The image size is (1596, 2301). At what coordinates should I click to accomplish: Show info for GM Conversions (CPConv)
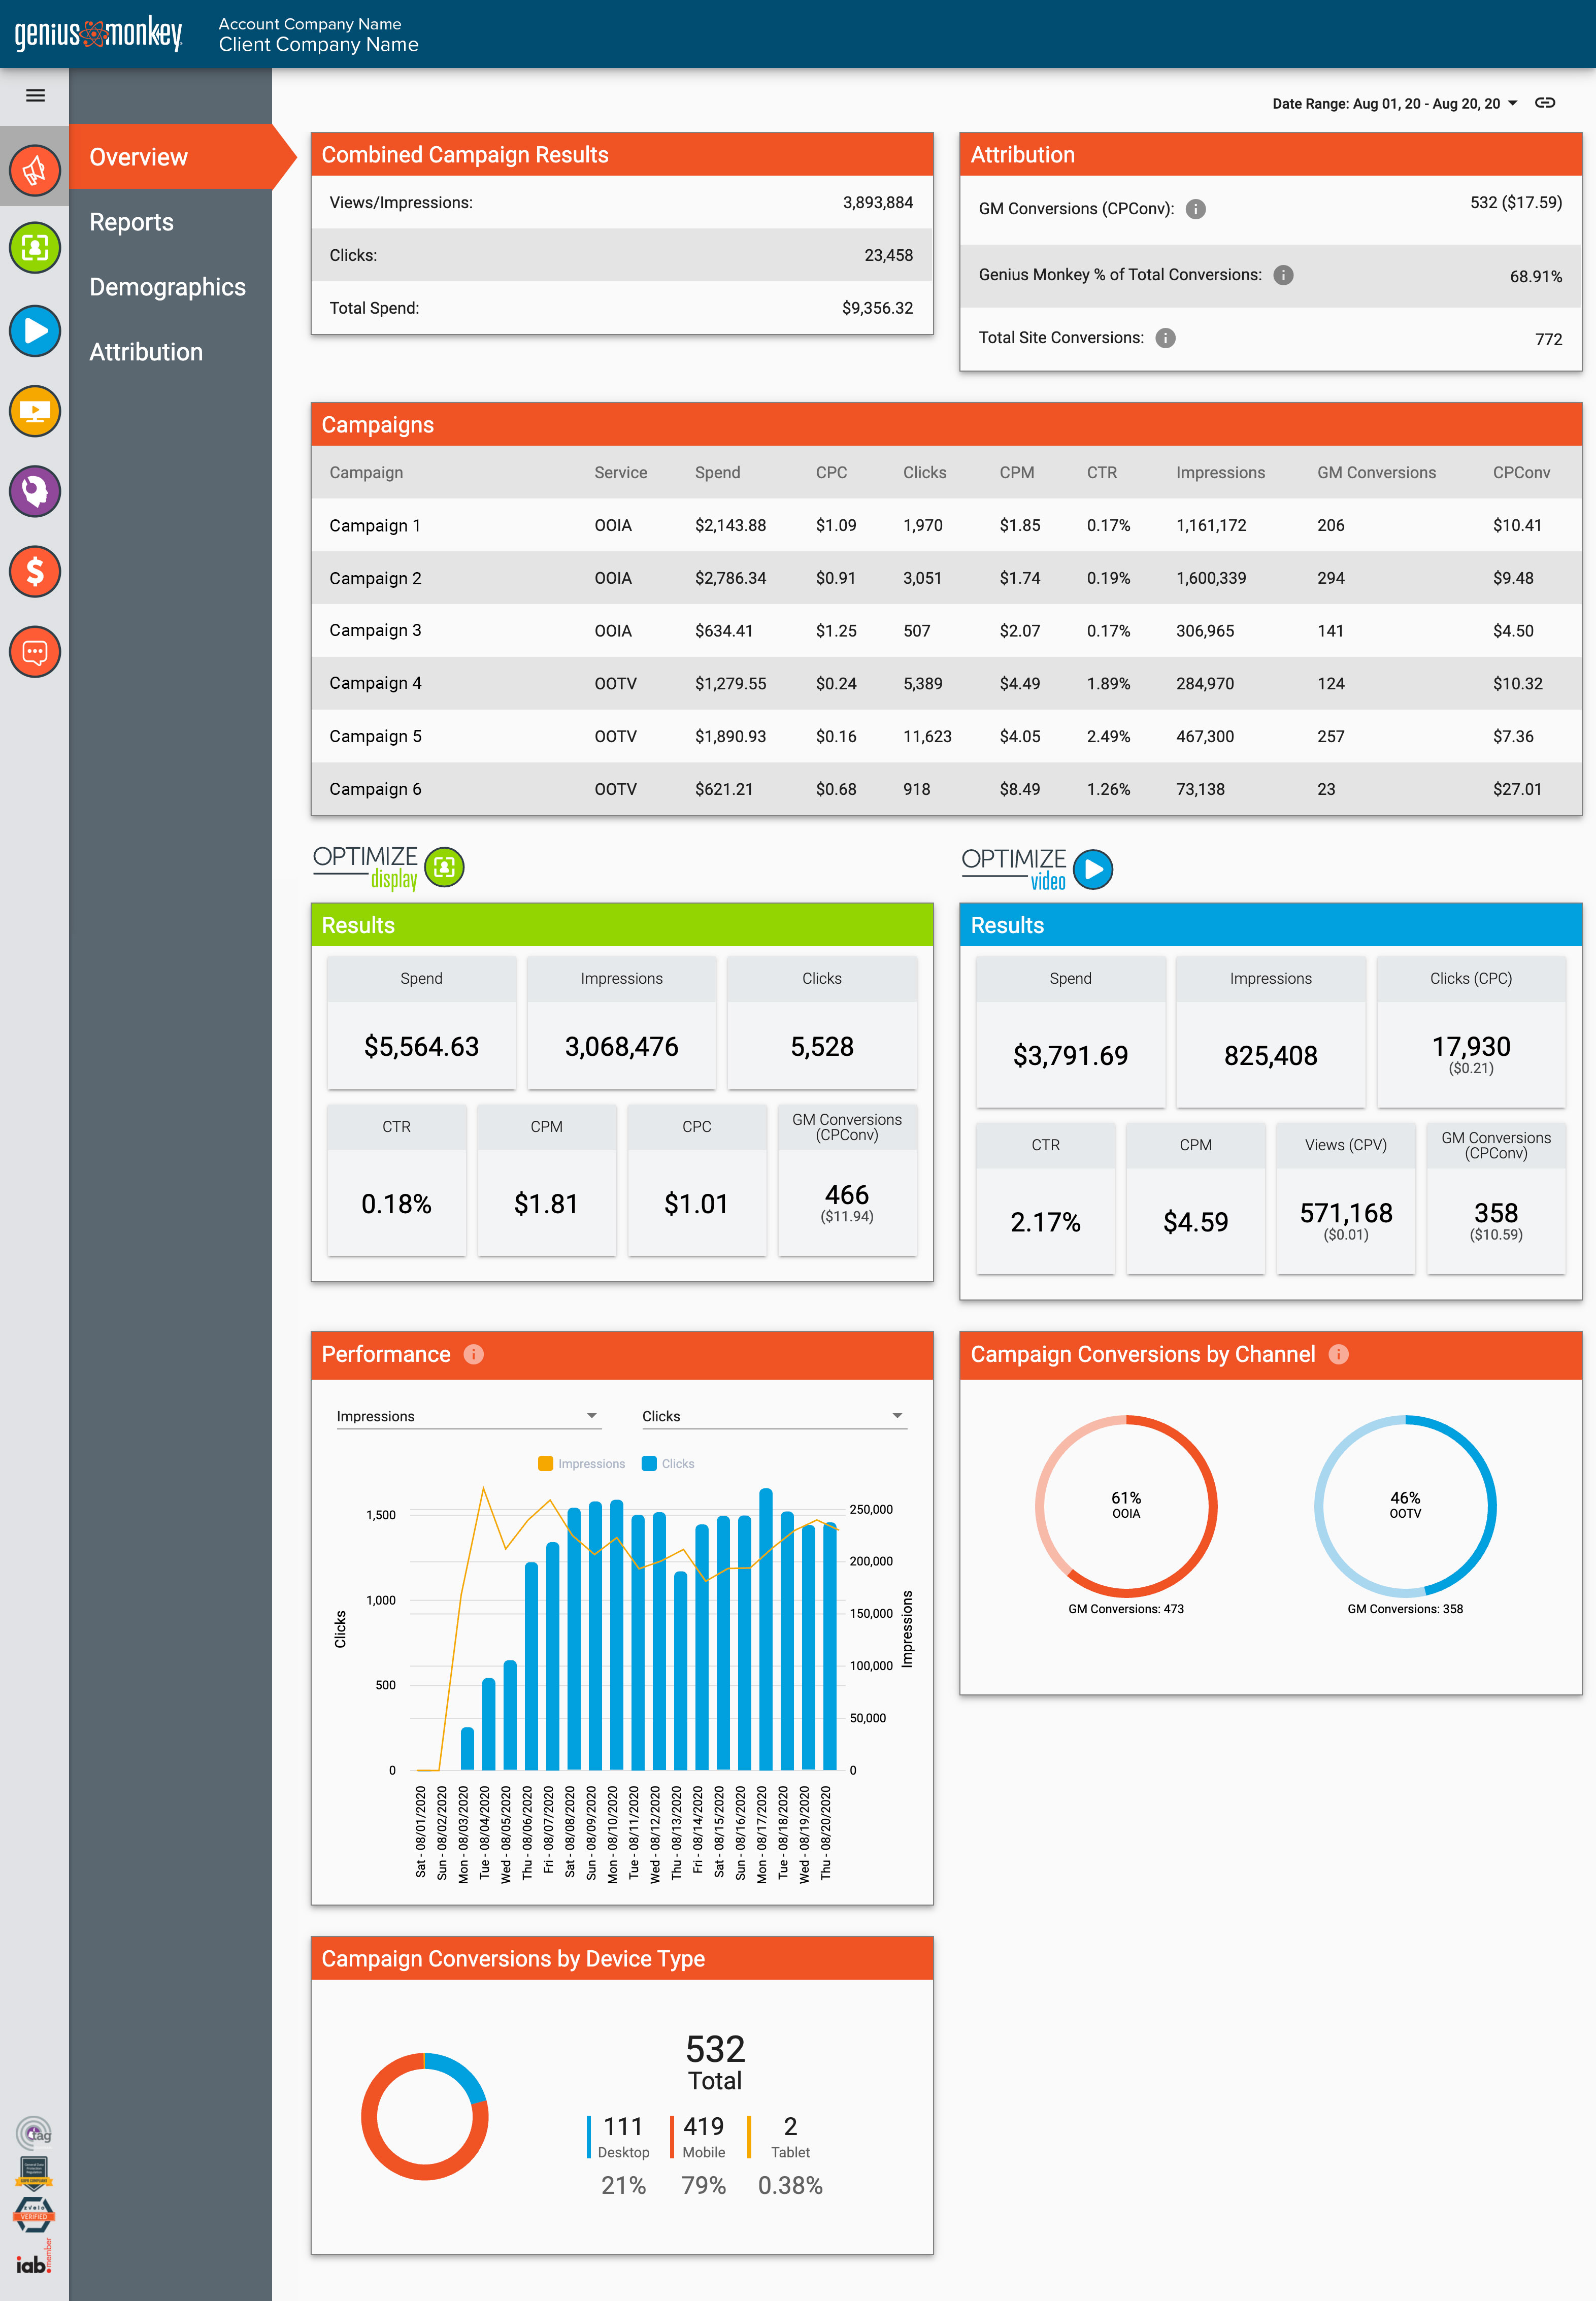pyautogui.click(x=1195, y=209)
